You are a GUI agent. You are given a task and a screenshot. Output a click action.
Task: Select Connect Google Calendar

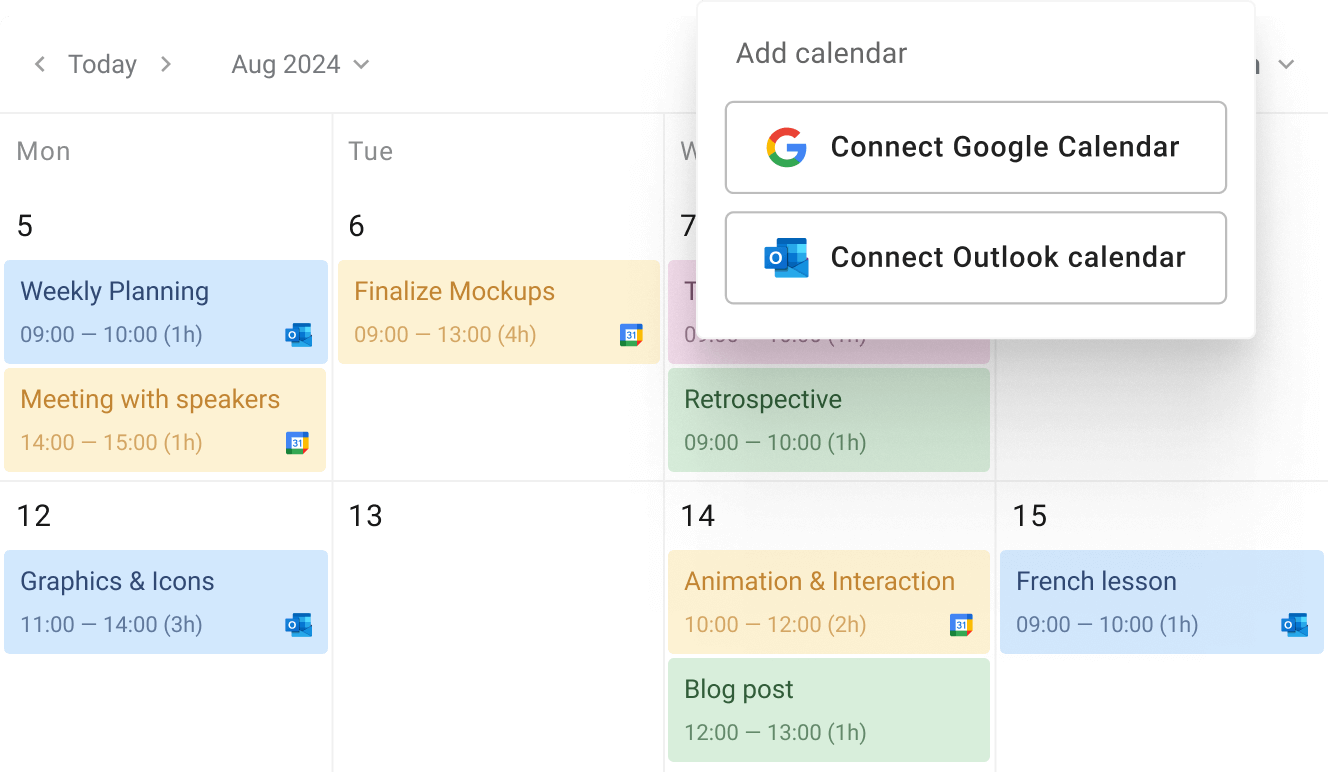click(x=975, y=147)
